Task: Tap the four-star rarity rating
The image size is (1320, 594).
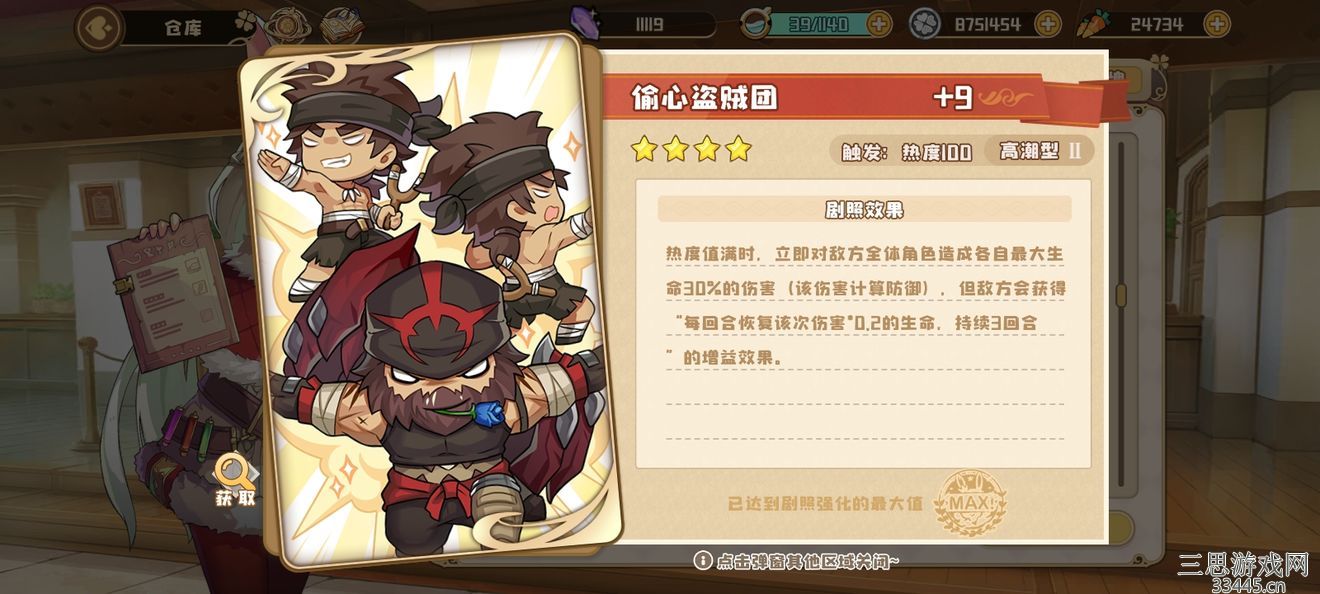Action: tap(691, 150)
